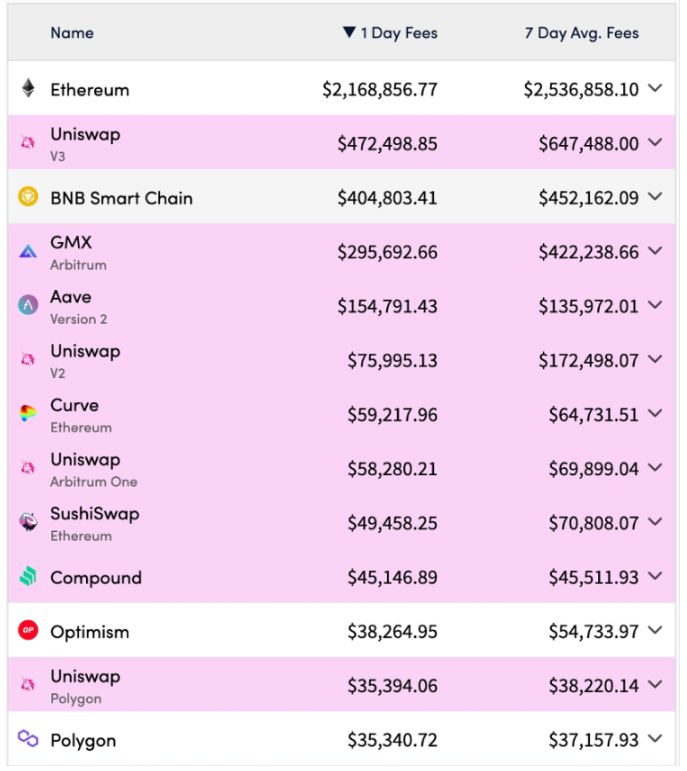The image size is (687, 771).
Task: Expand the BNB Smart Chain row chevron
Action: point(655,197)
